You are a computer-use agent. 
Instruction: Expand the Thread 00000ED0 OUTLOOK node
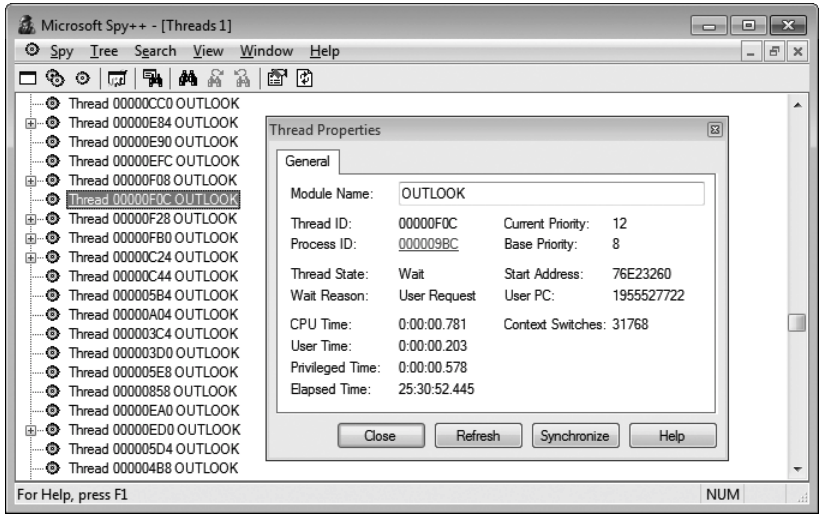(31, 431)
